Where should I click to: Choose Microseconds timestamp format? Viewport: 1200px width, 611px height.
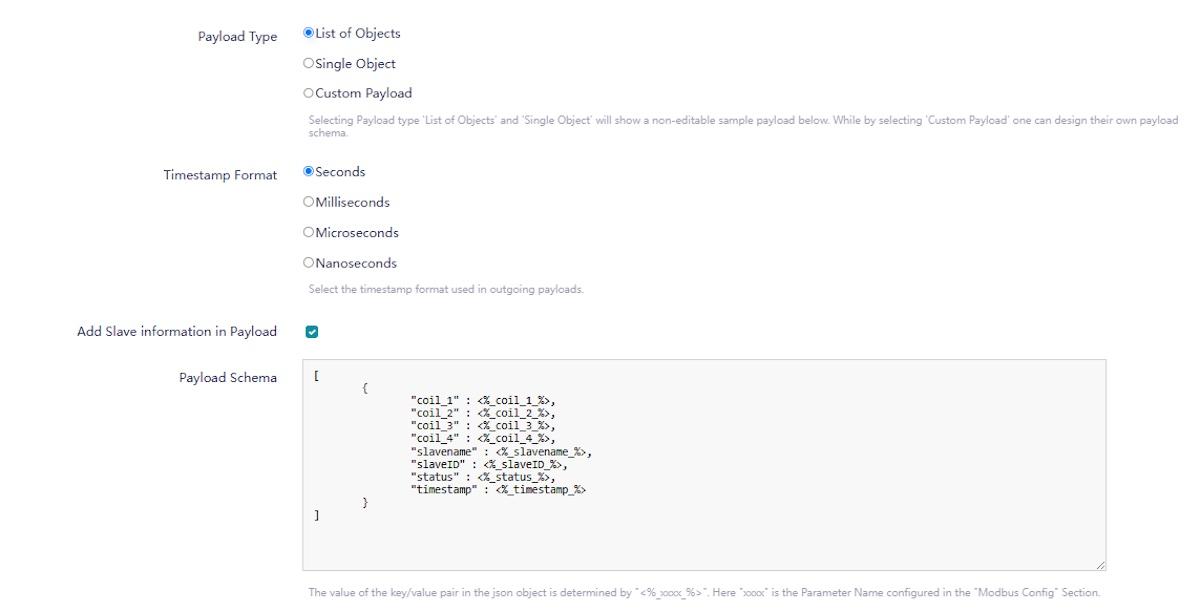(x=309, y=233)
